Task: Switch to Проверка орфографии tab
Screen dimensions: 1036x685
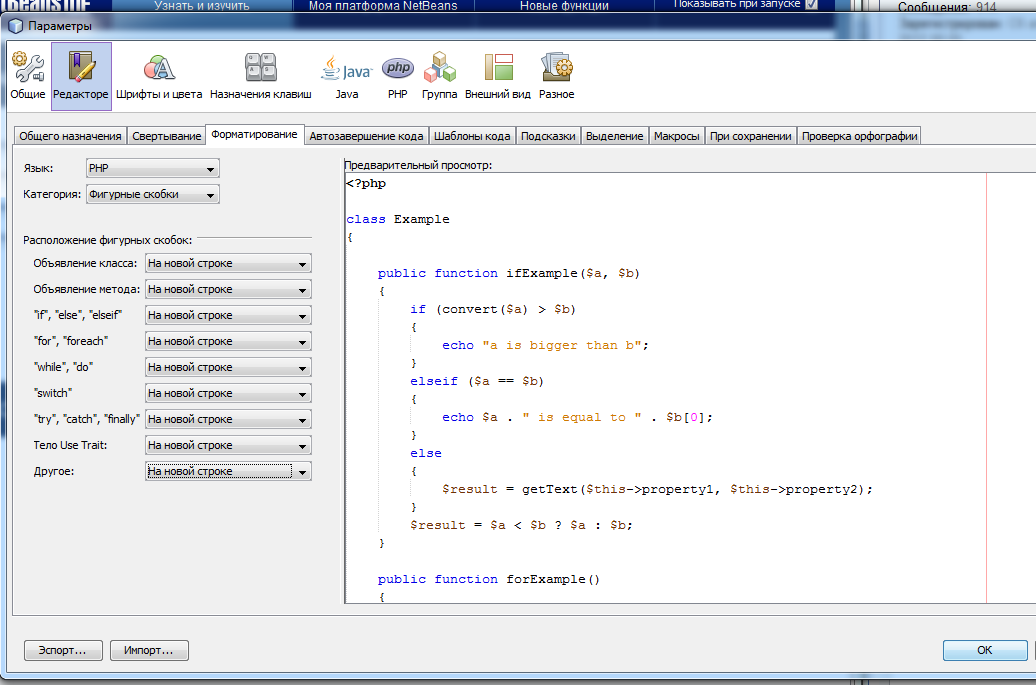Action: (x=859, y=135)
